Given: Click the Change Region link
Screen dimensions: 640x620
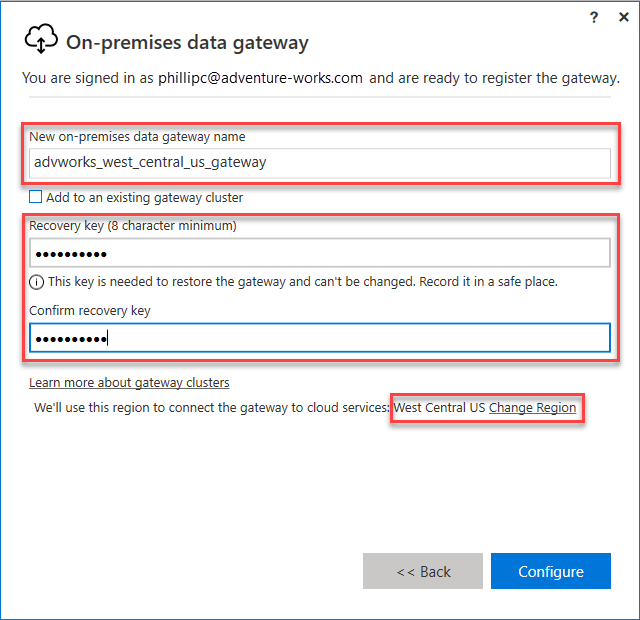Looking at the screenshot, I should click(x=532, y=408).
